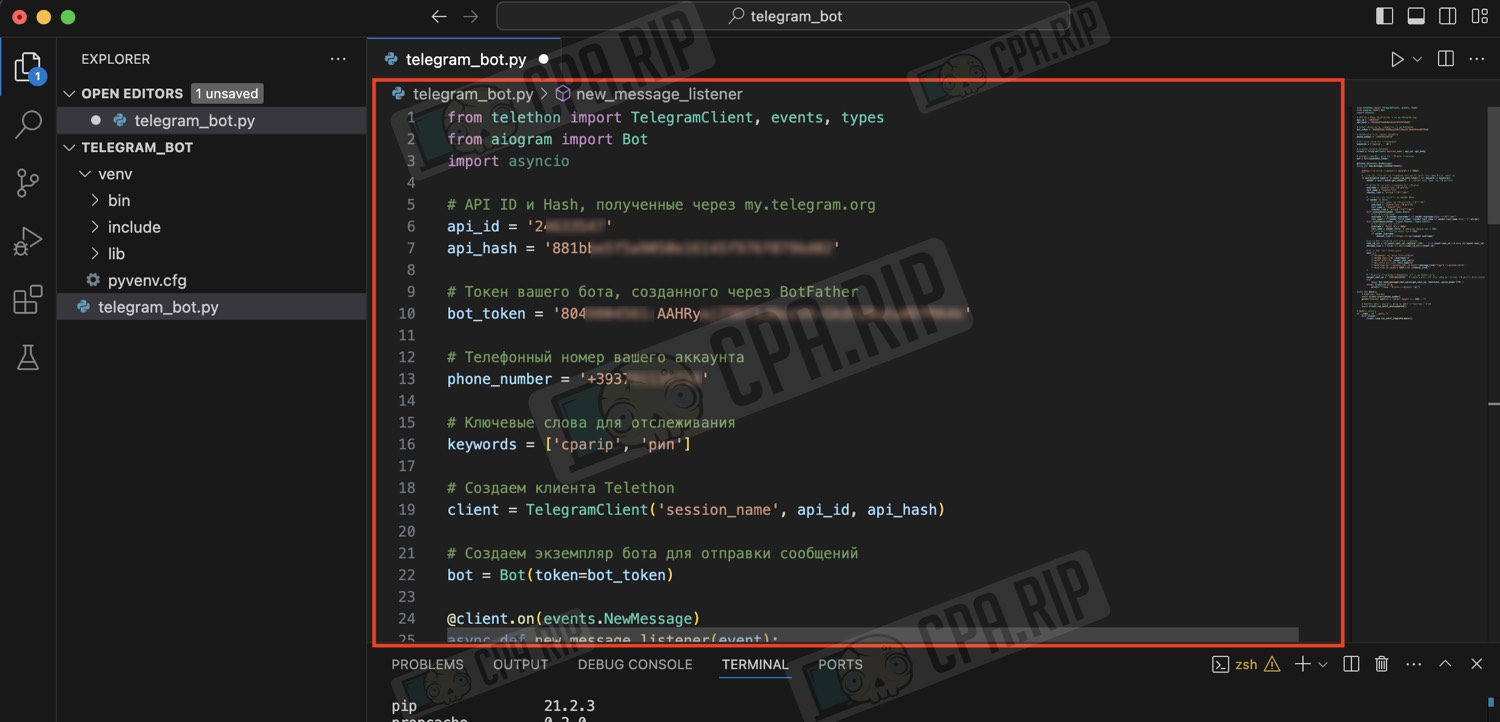1500x722 pixels.
Task: Maximize the panel with up chevron
Action: (1445, 664)
